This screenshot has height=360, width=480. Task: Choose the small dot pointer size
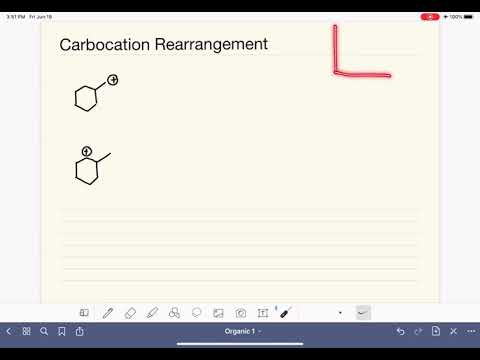point(340,313)
